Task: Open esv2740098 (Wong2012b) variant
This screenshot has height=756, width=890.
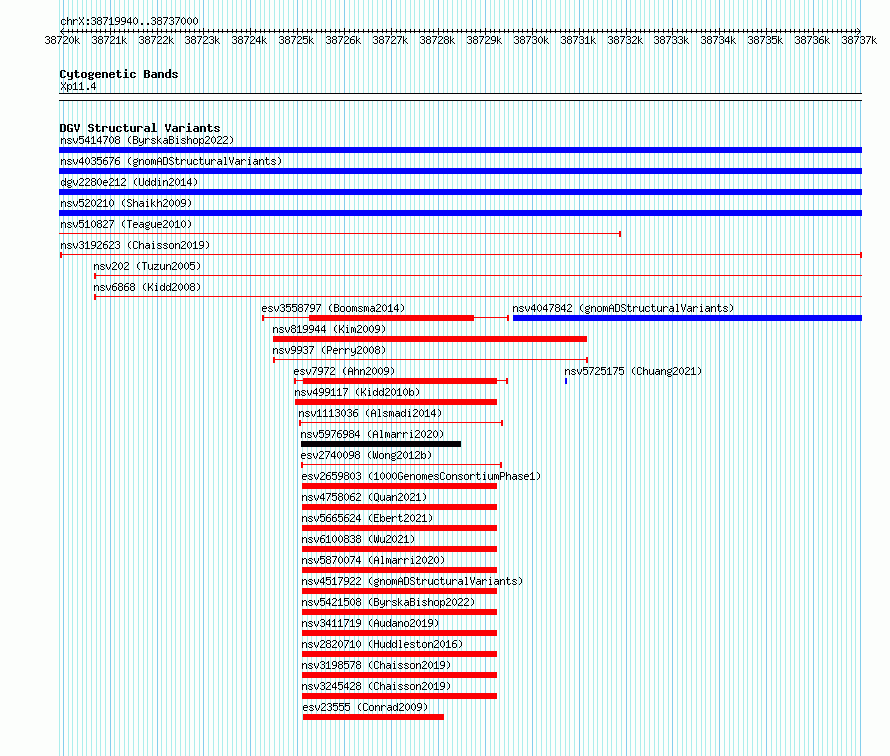Action: pyautogui.click(x=366, y=455)
